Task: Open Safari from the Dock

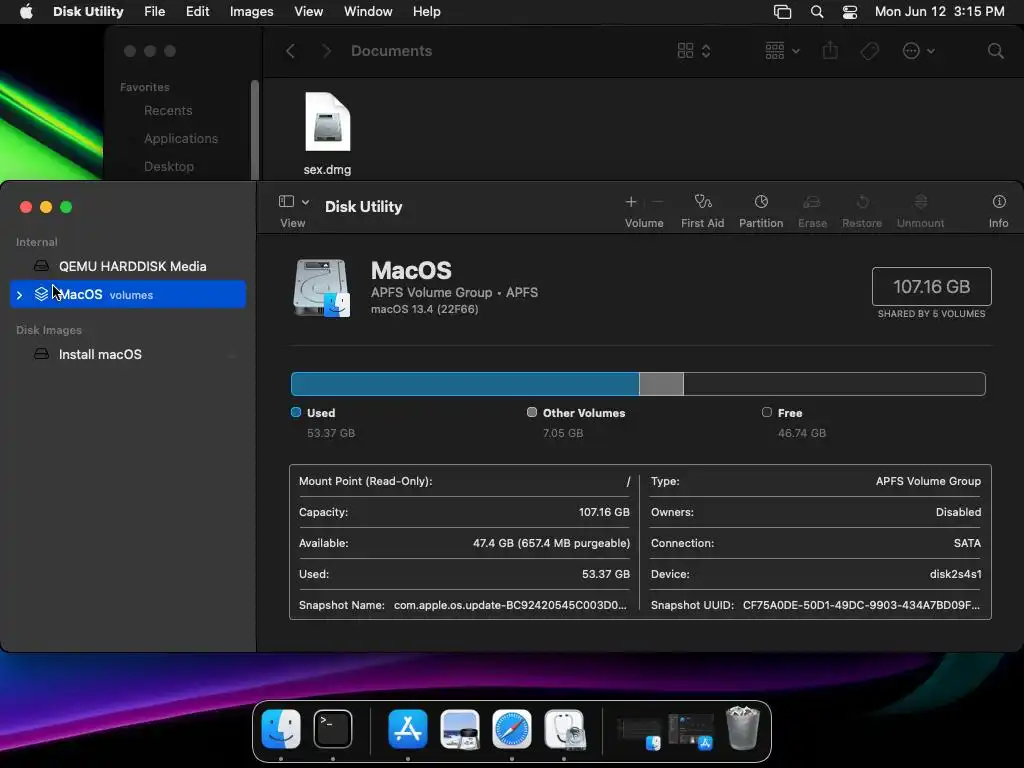Action: (512, 729)
